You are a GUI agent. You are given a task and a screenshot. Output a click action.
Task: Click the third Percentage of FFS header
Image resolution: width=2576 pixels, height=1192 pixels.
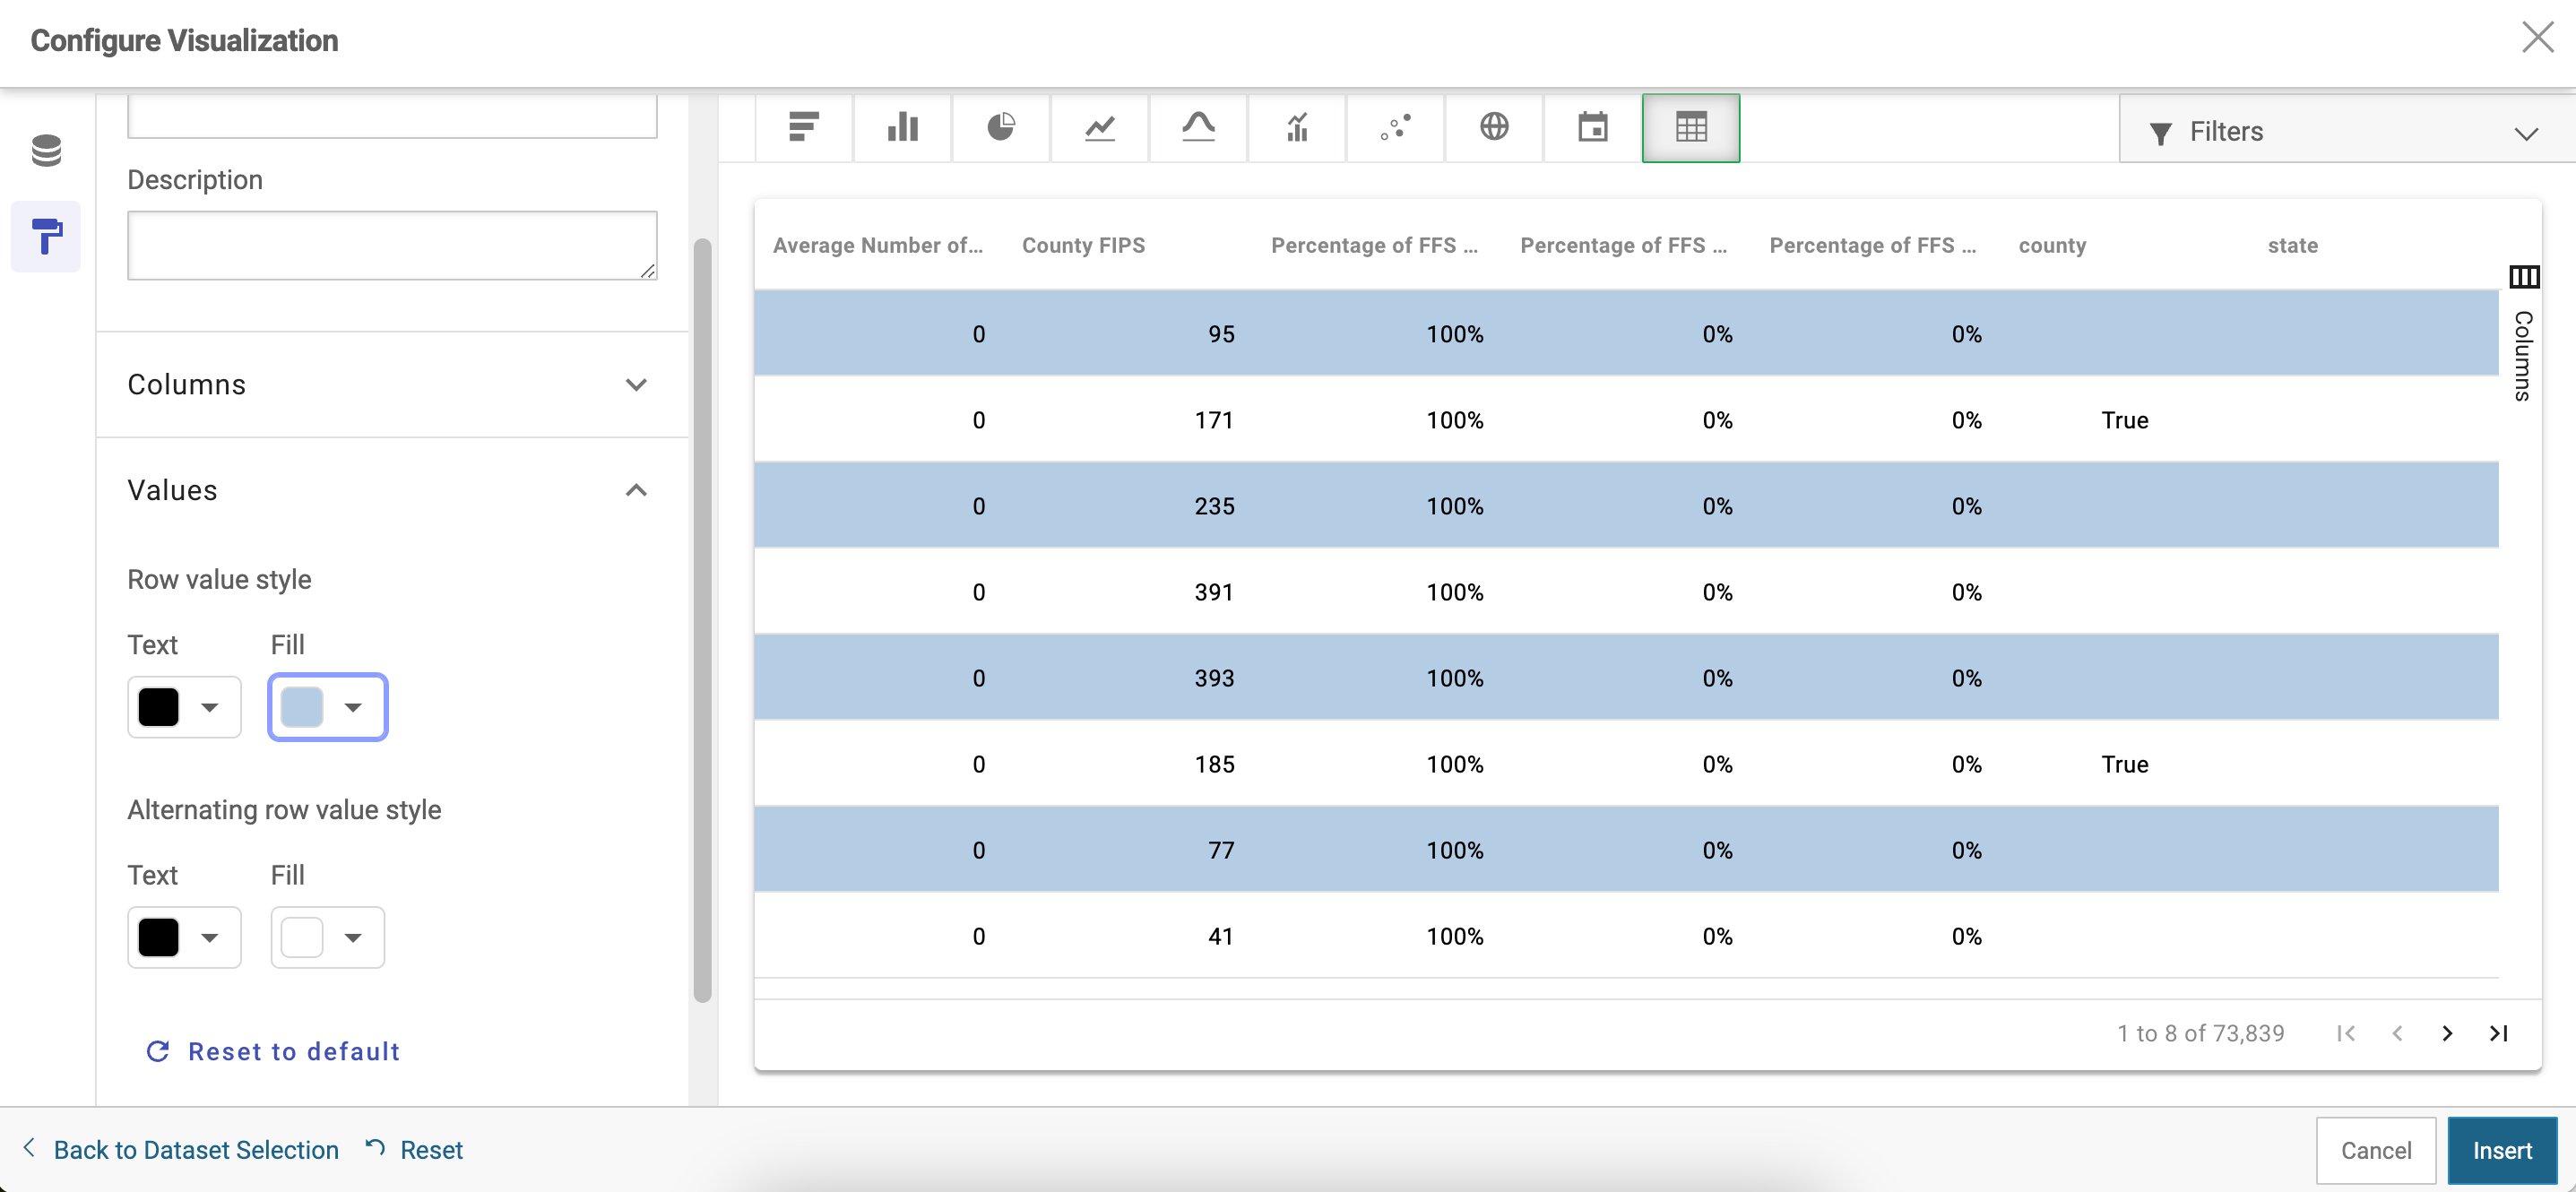click(1872, 245)
